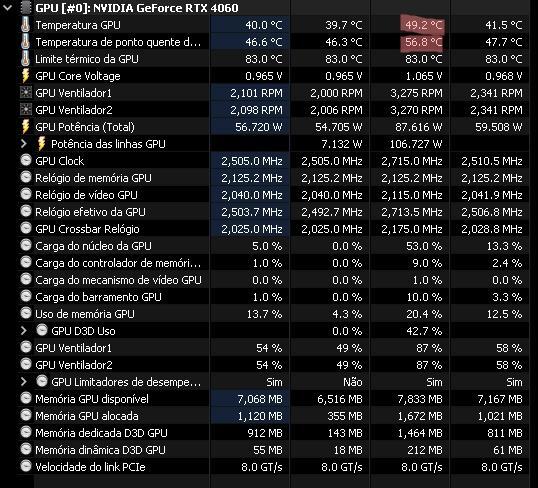This screenshot has width=538, height=488.
Task: Click highlighted maximum 49.2 °C temperature value
Action: pos(423,25)
